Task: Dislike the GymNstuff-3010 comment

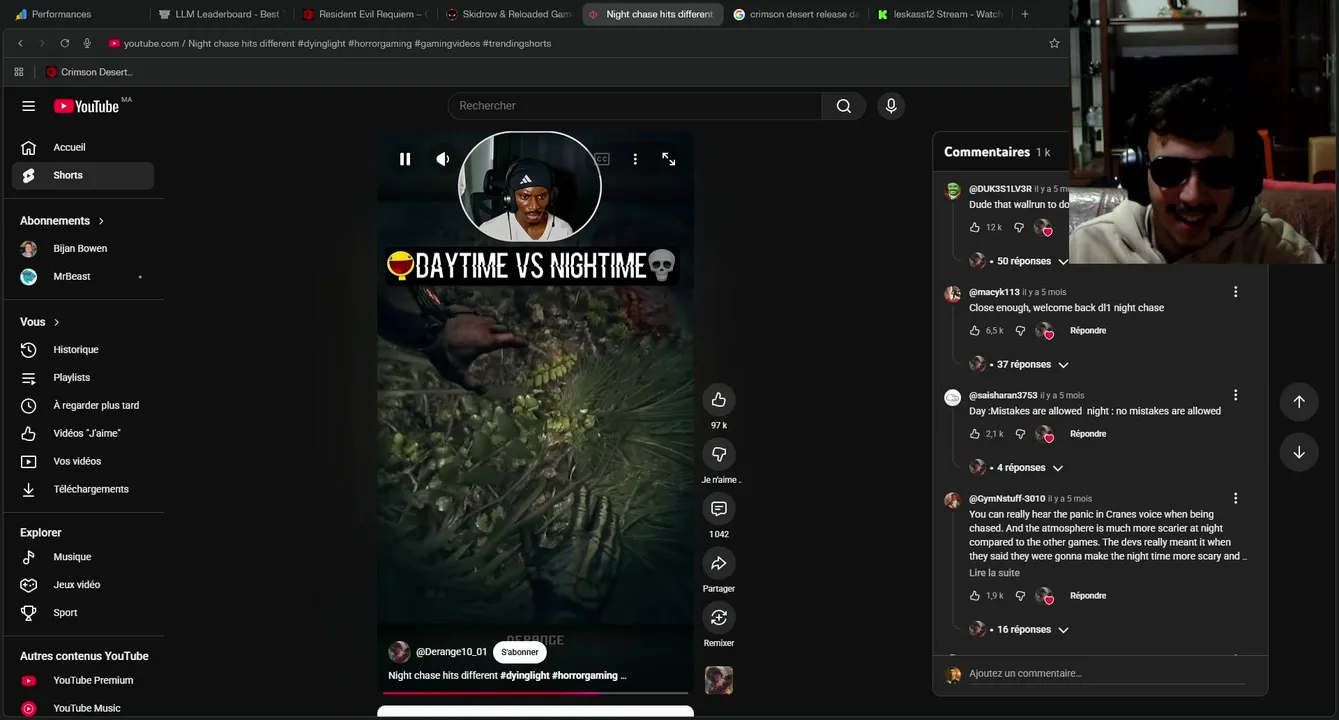Action: tap(1020, 596)
